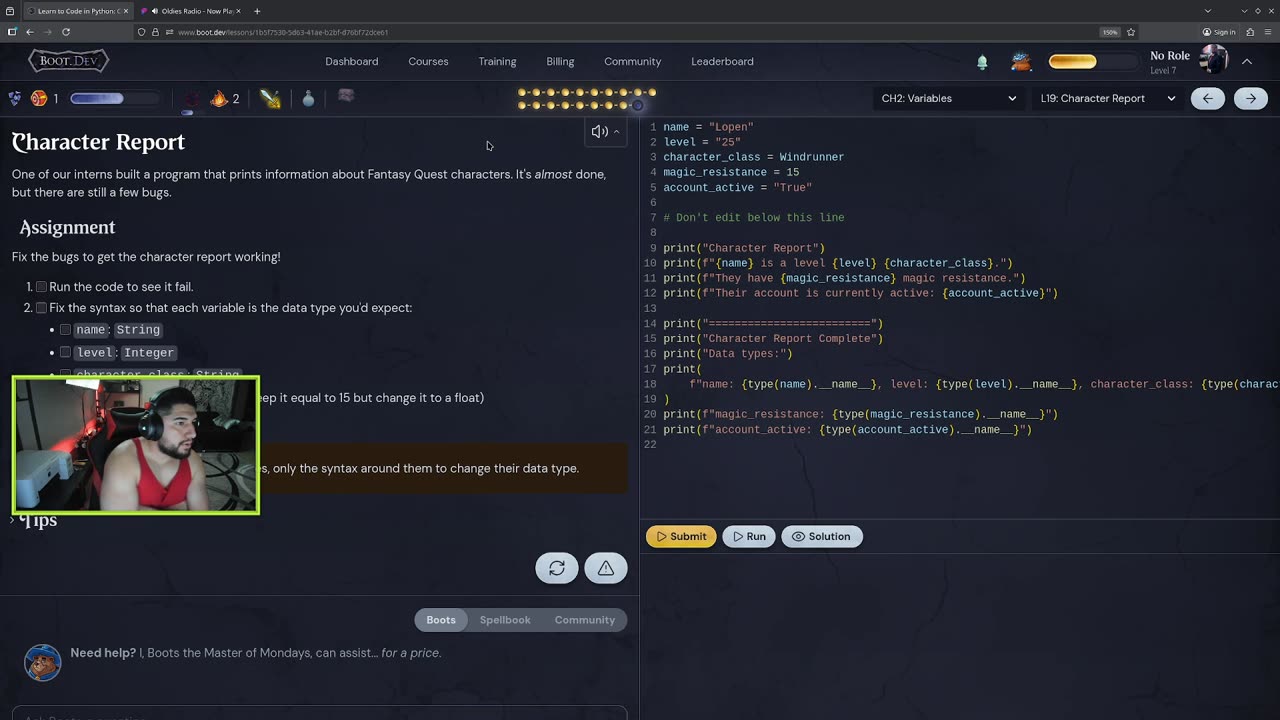The height and width of the screenshot is (720, 1280).
Task: Click the golden sword quest icon
Action: point(270,98)
